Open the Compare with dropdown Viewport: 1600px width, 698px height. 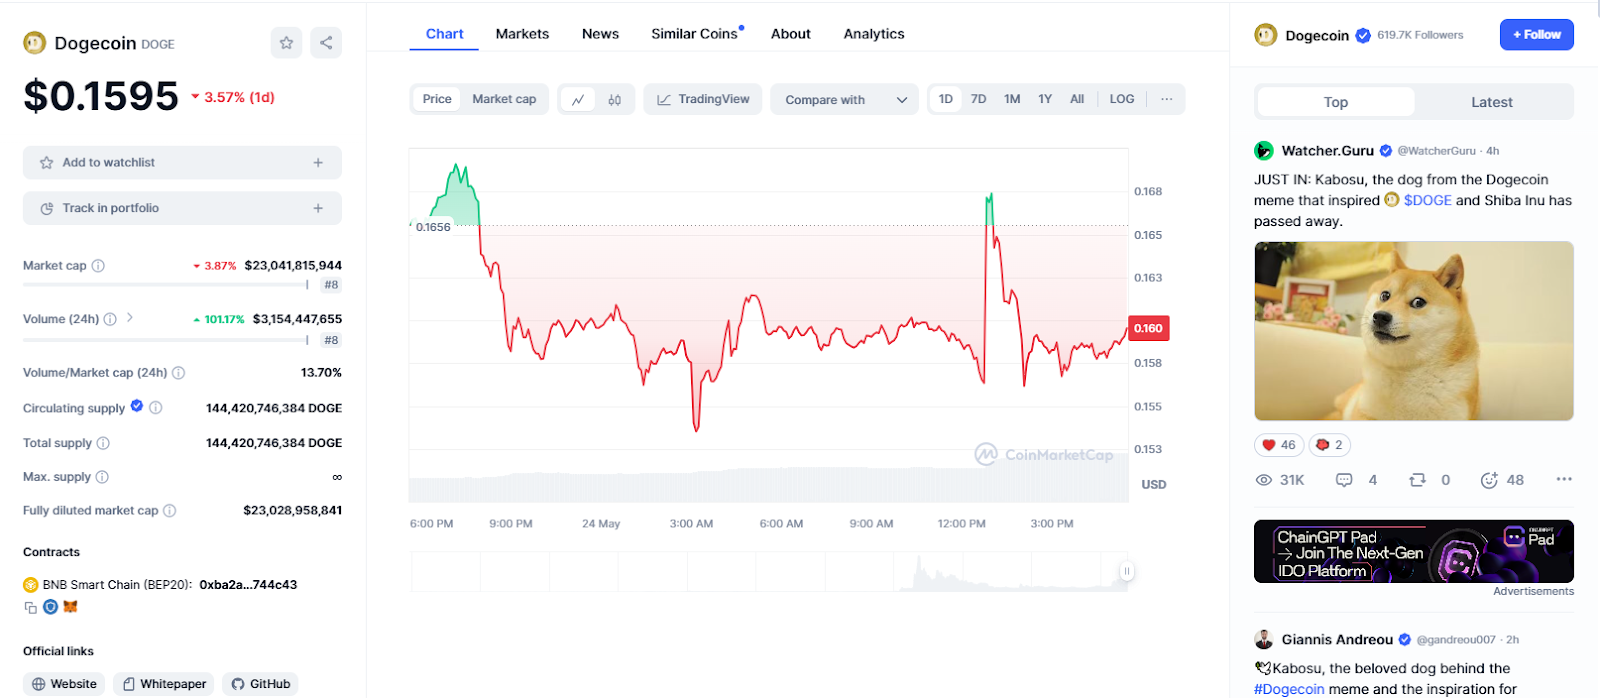pyautogui.click(x=845, y=100)
